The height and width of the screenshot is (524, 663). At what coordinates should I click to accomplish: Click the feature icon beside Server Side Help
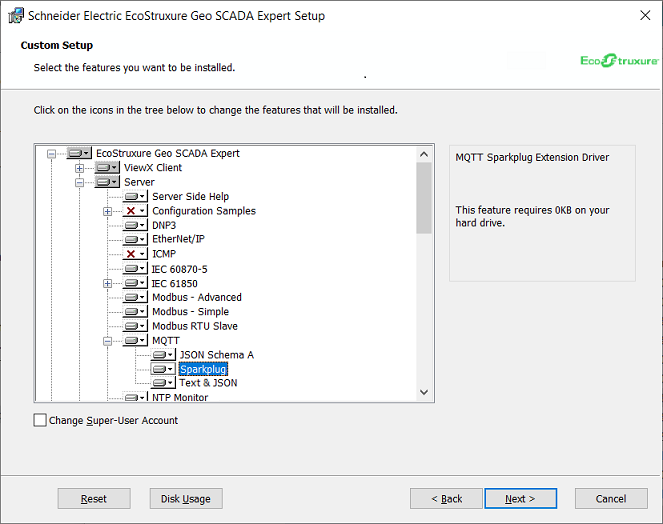coord(134,197)
